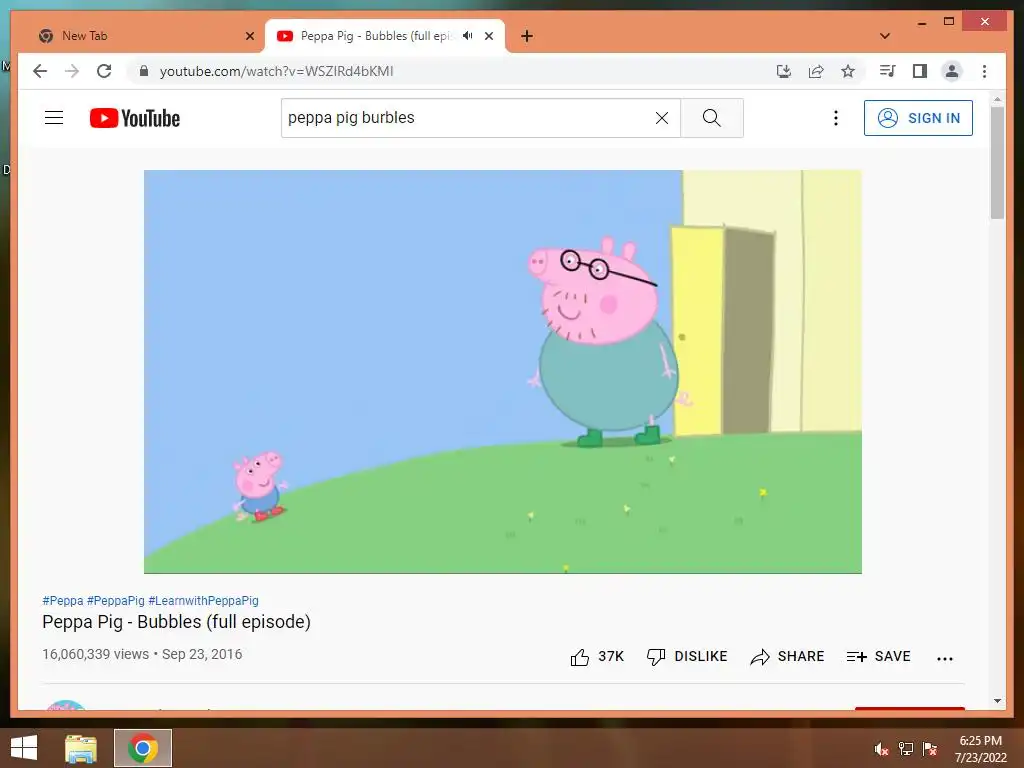Viewport: 1024px width, 768px height.
Task: Open YouTube hamburger guide menu
Action: pos(54,118)
